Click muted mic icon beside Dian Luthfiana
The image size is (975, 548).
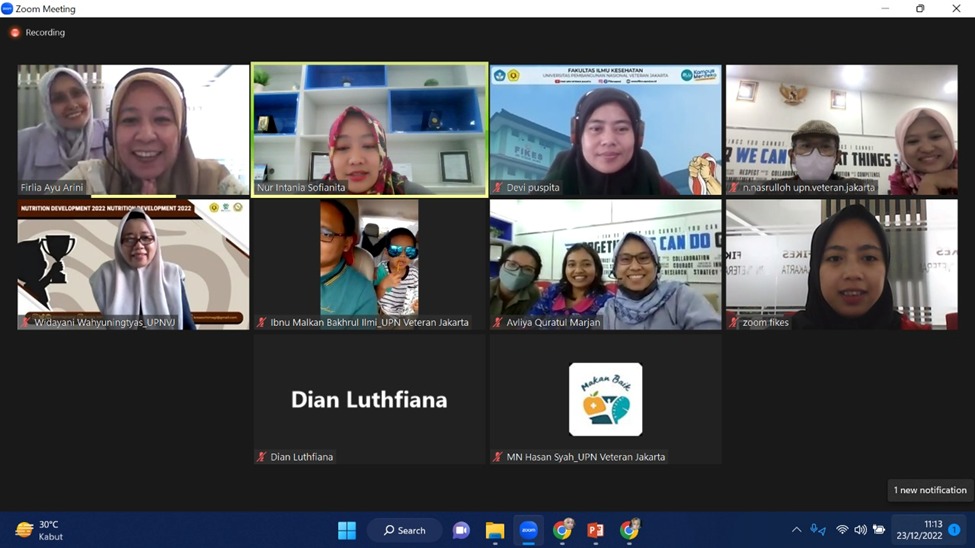(262, 457)
